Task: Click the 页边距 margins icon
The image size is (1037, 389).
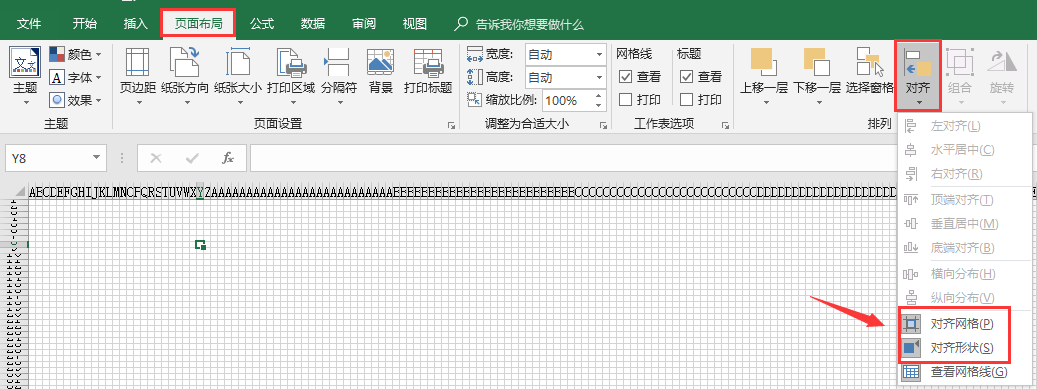Action: 138,62
